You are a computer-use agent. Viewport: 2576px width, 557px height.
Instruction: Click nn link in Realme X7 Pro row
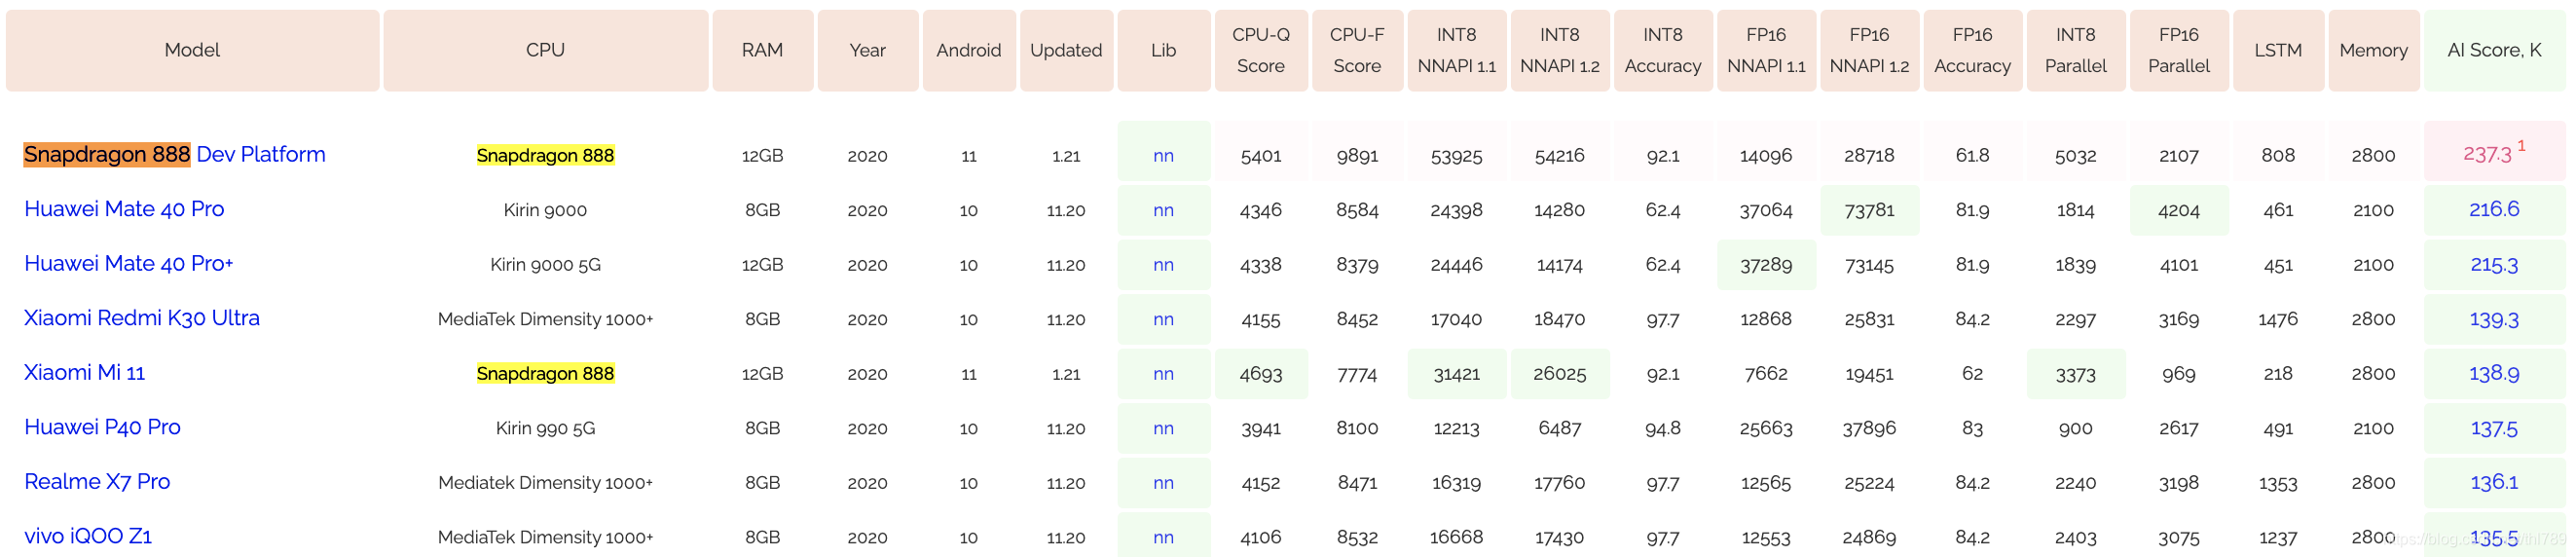pos(1164,482)
